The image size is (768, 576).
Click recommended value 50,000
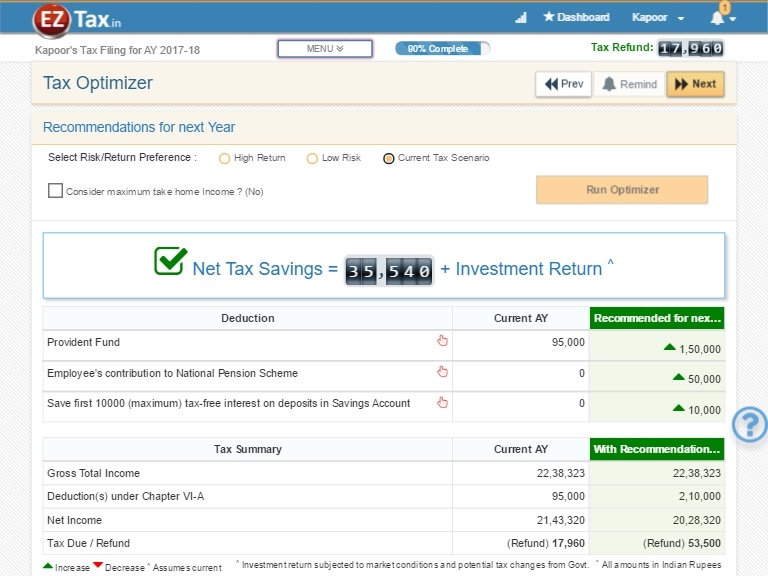[704, 379]
